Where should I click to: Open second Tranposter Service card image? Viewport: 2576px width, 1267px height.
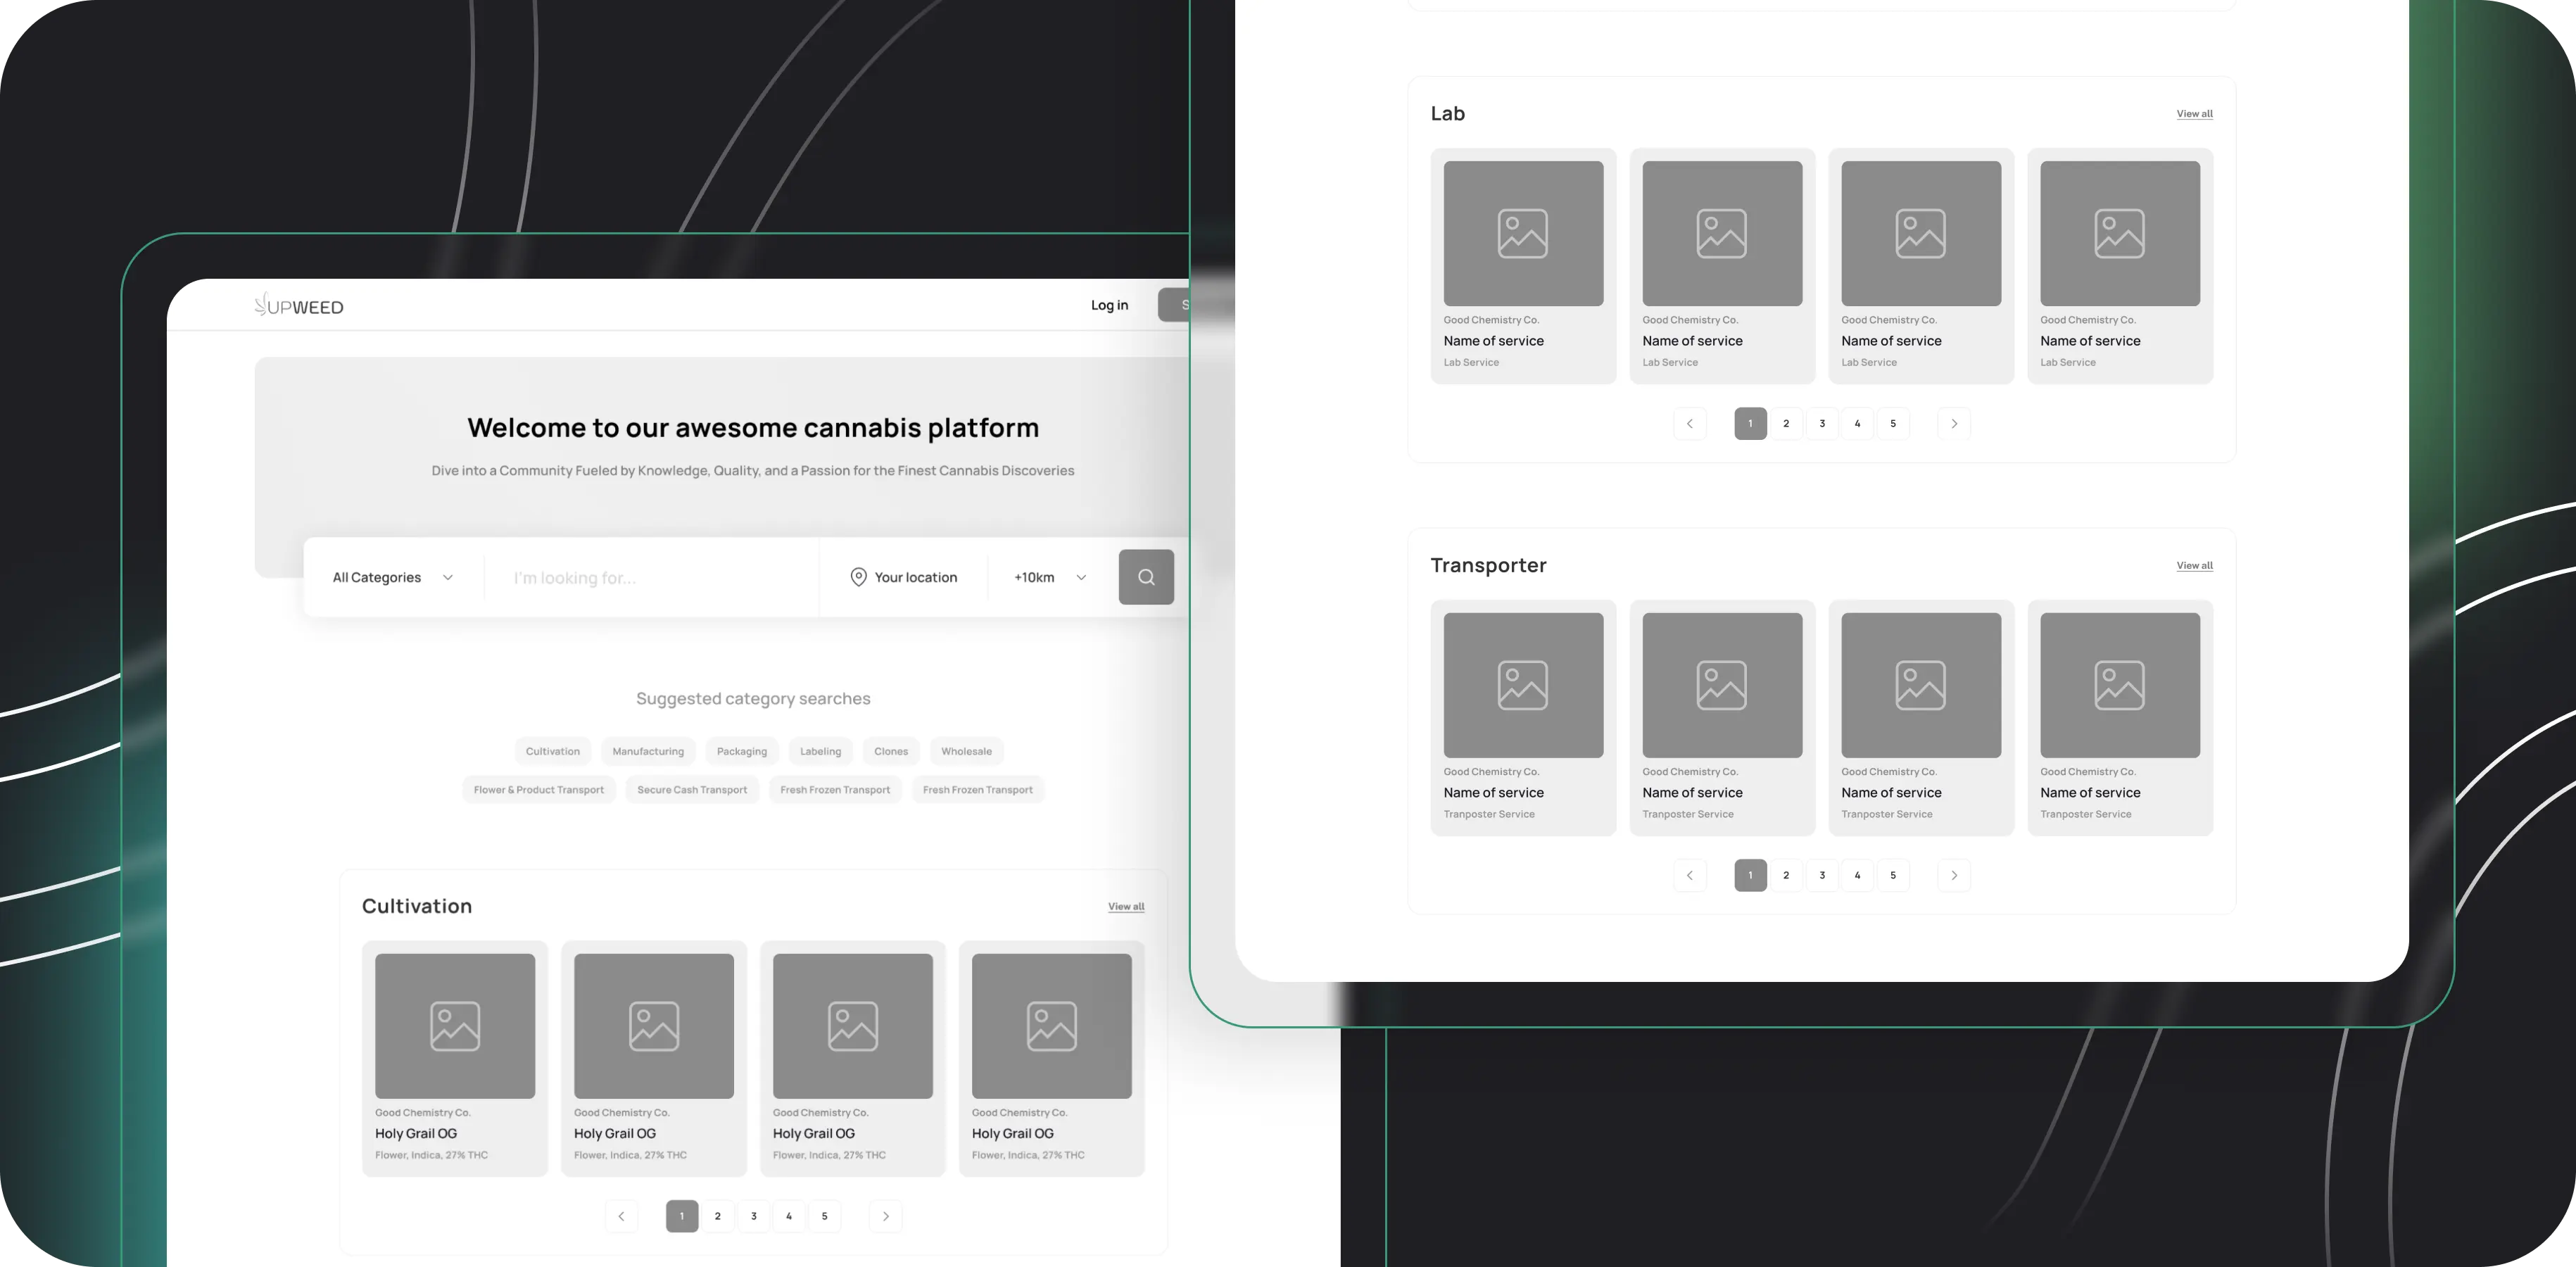point(1722,685)
